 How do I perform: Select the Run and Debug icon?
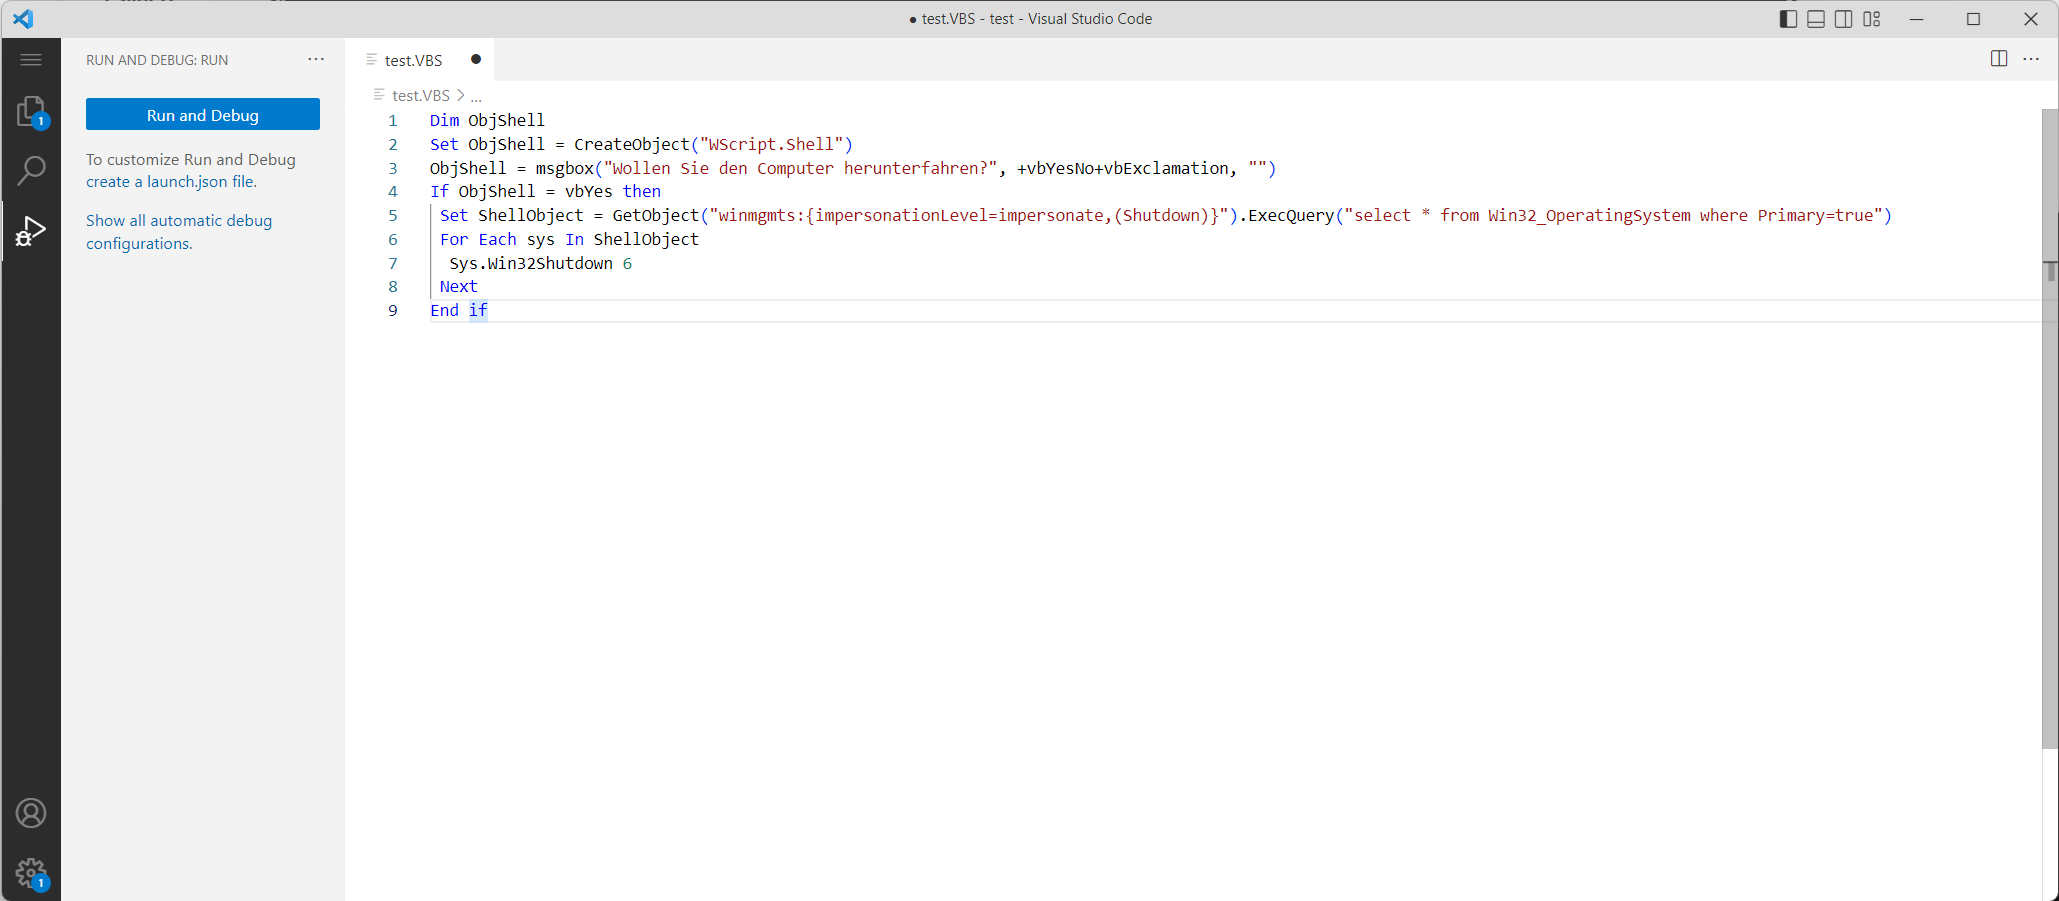point(31,230)
